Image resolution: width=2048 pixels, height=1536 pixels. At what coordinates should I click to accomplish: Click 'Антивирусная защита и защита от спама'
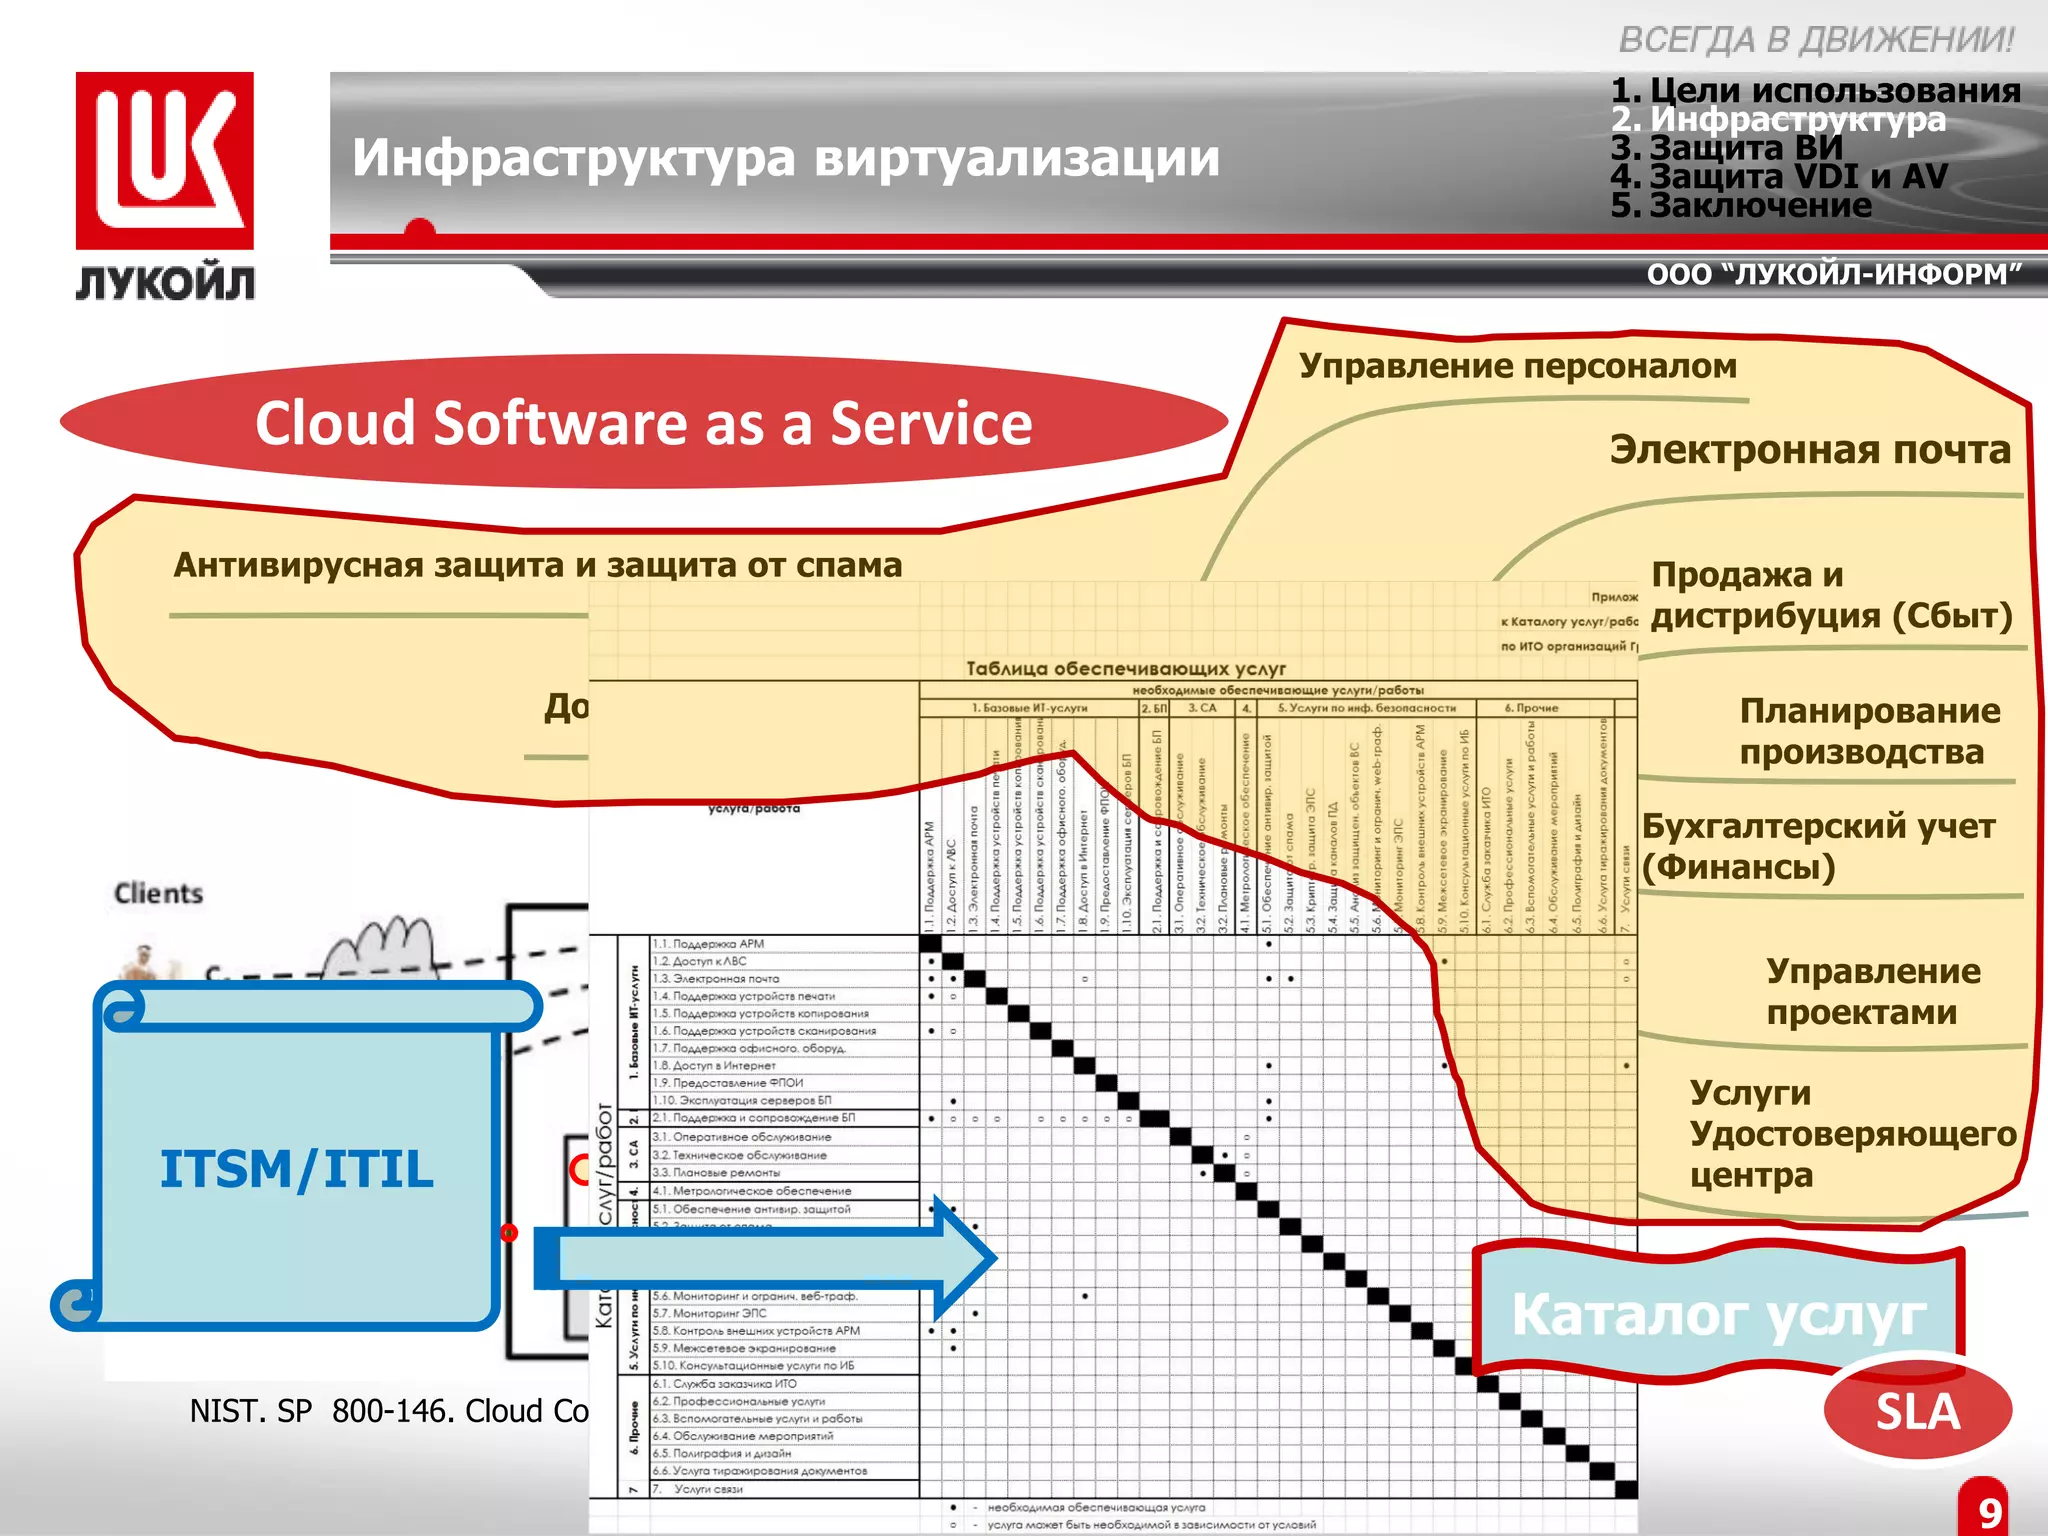pos(538,565)
